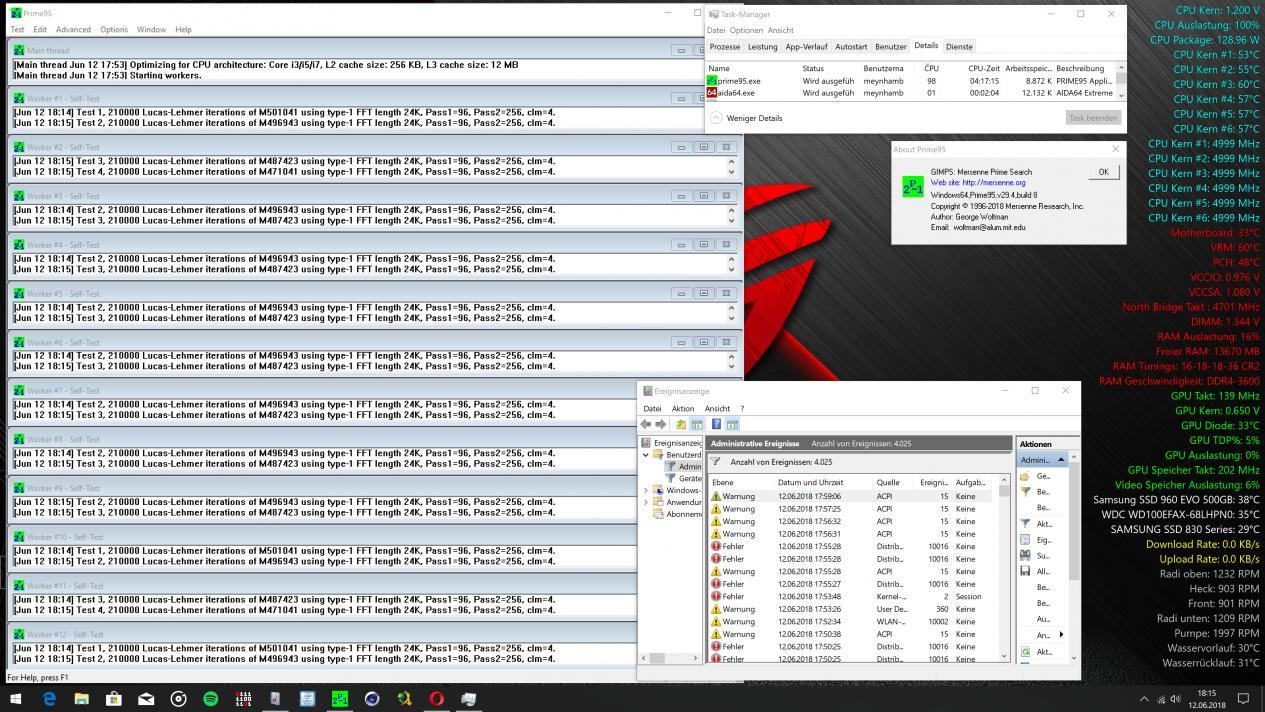Open the notification center icon
The width and height of the screenshot is (1265, 712).
pos(1244,699)
